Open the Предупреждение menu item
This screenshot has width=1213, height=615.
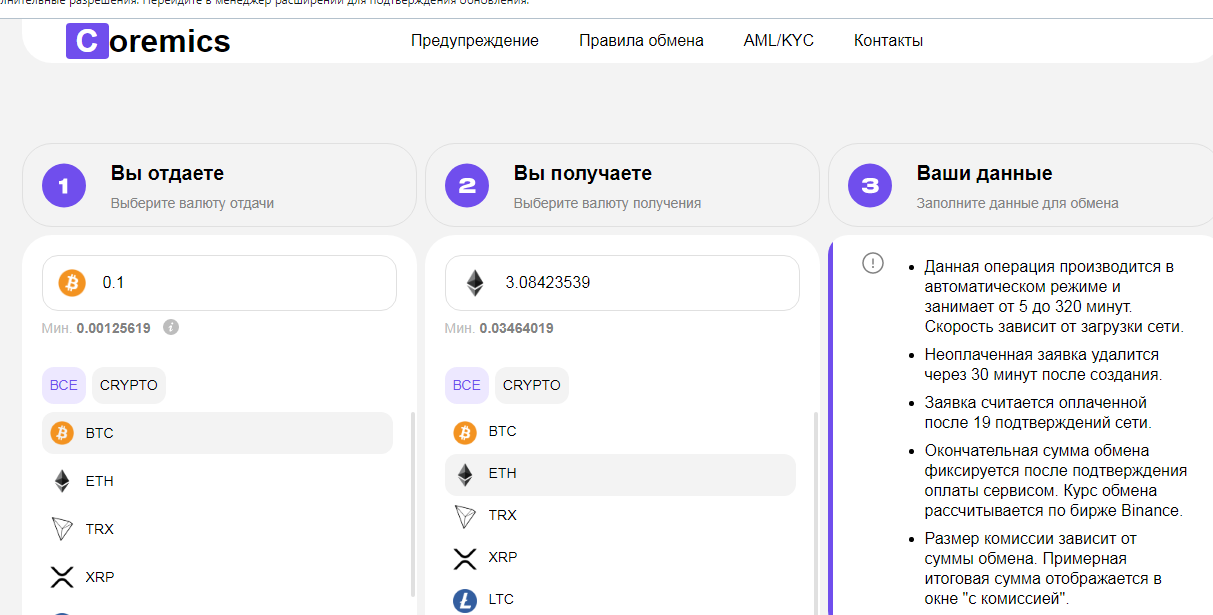[x=474, y=41]
